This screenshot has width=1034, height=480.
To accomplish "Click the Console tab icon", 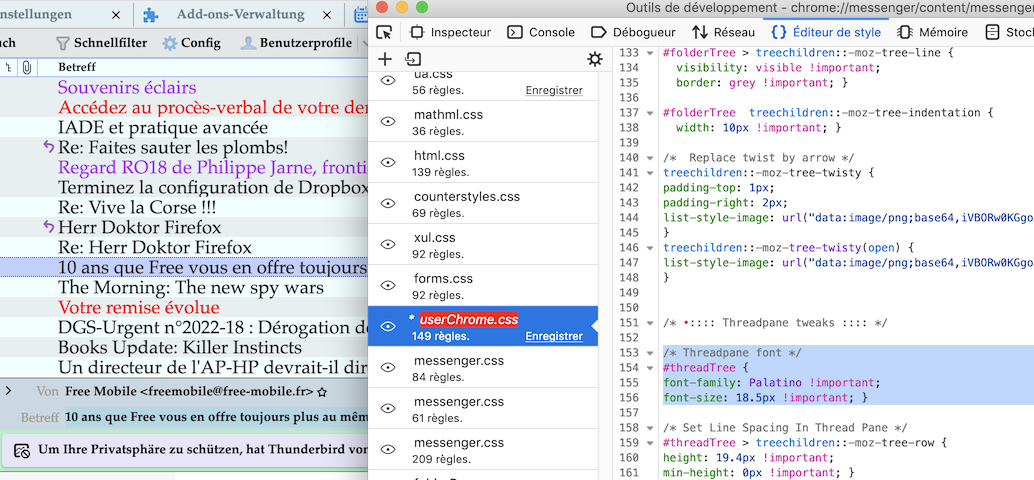I will [x=515, y=32].
